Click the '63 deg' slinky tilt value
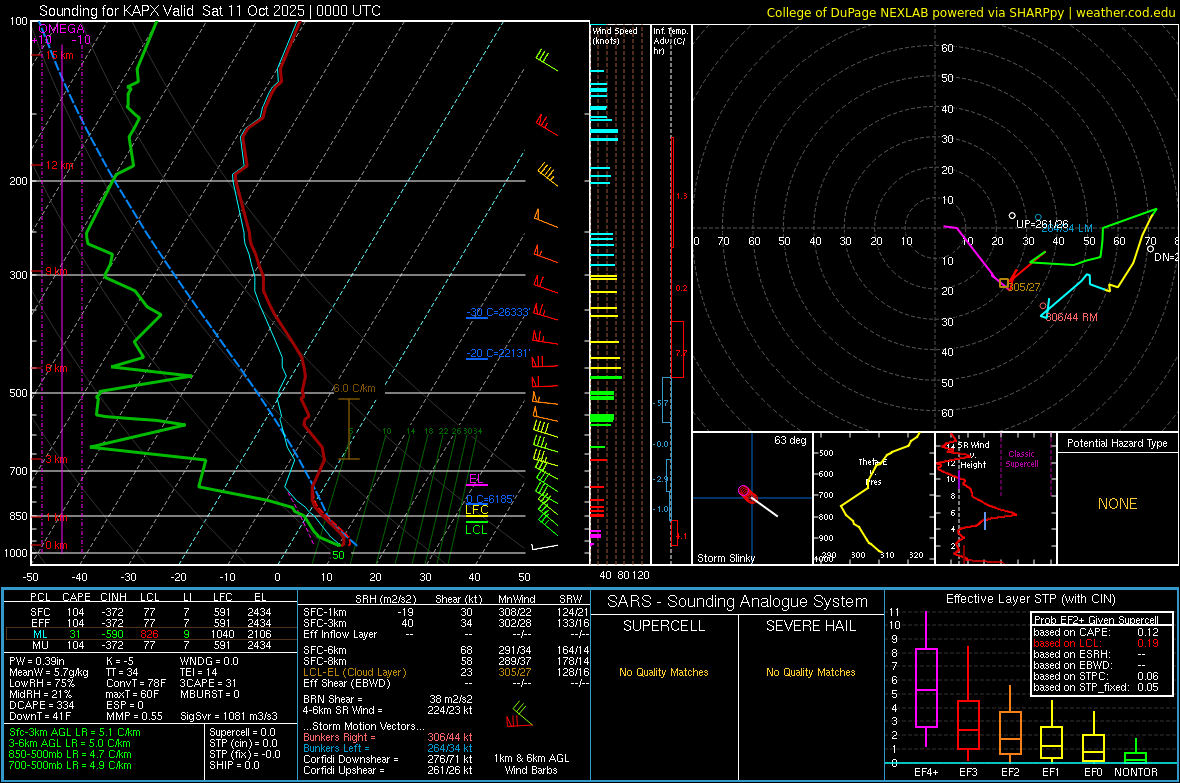This screenshot has height=783, width=1180. (789, 440)
